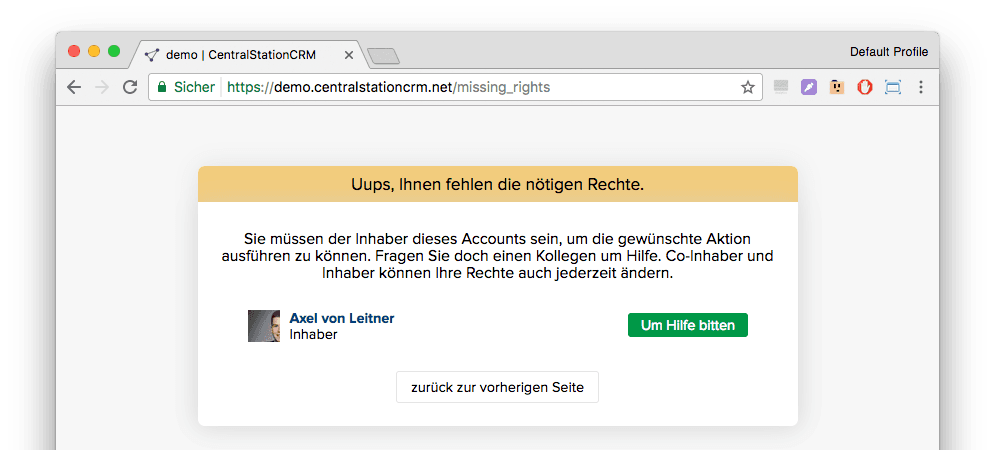
Task: Focus the address bar URL field
Action: point(480,87)
